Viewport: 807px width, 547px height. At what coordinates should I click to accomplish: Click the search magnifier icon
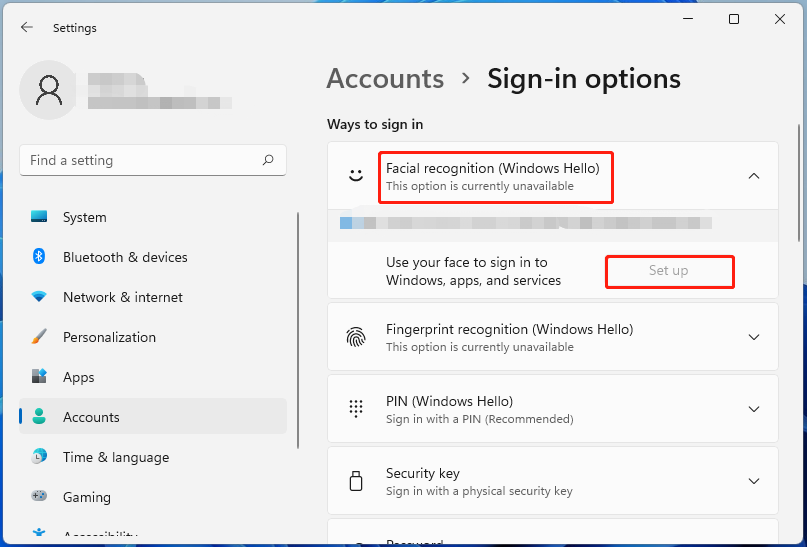pos(268,160)
